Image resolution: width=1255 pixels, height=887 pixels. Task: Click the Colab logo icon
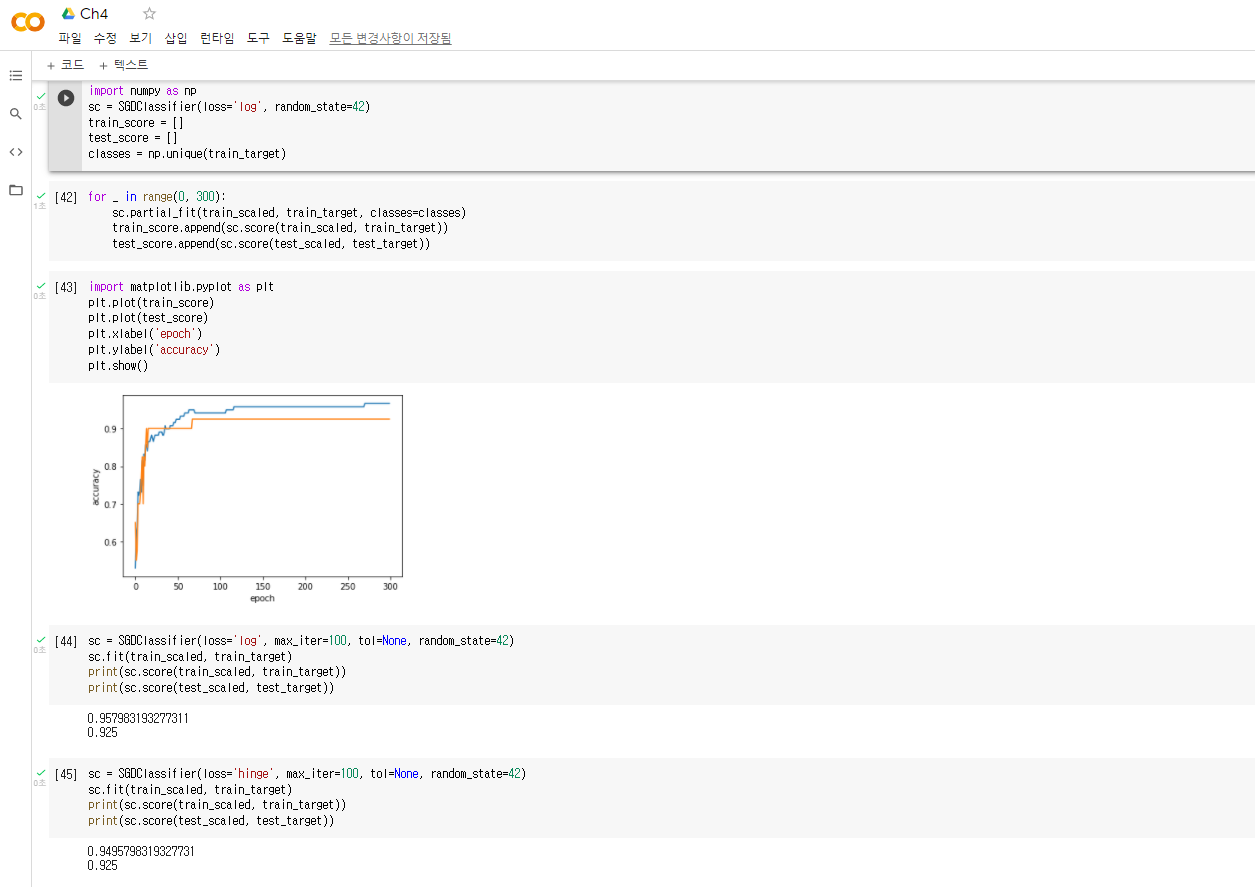pyautogui.click(x=27, y=22)
